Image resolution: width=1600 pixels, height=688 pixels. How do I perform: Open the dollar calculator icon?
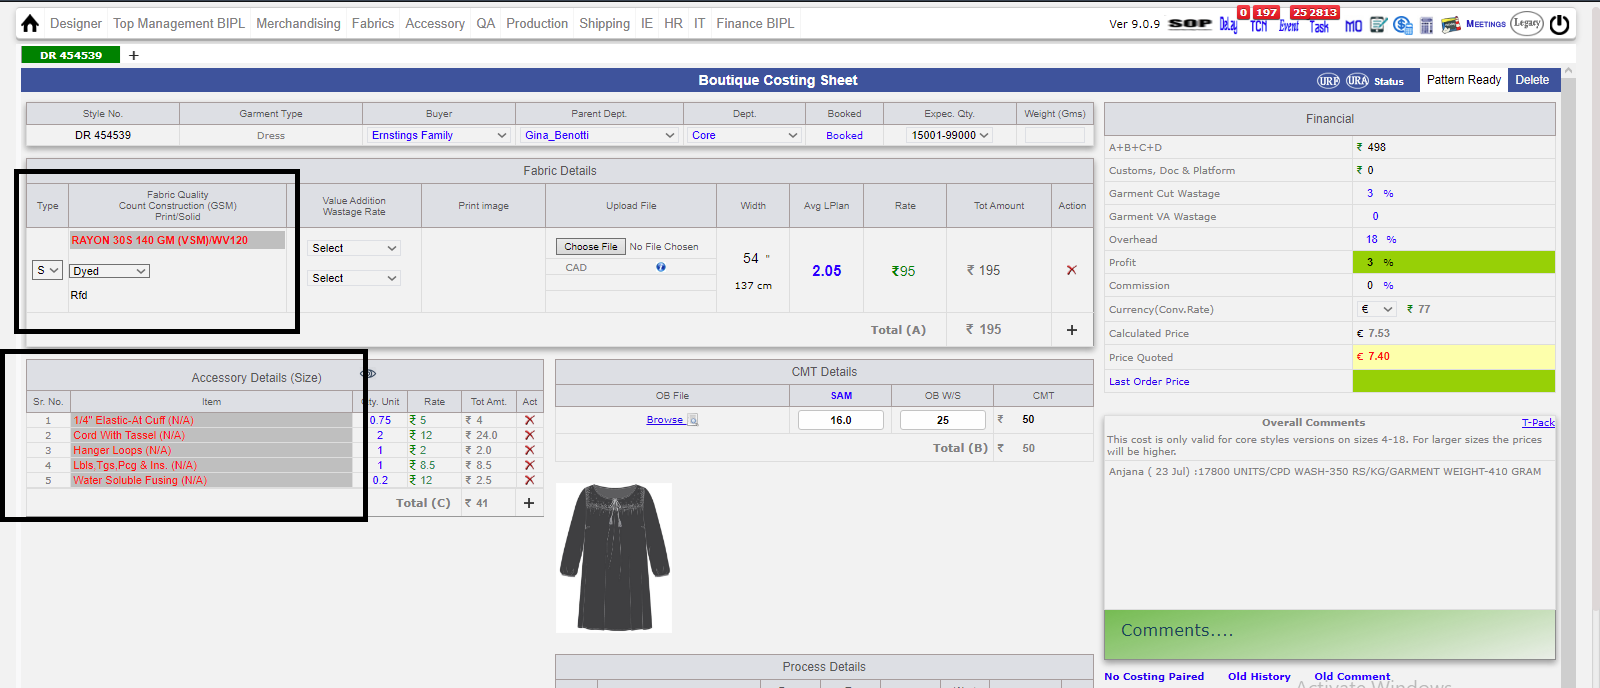1403,25
